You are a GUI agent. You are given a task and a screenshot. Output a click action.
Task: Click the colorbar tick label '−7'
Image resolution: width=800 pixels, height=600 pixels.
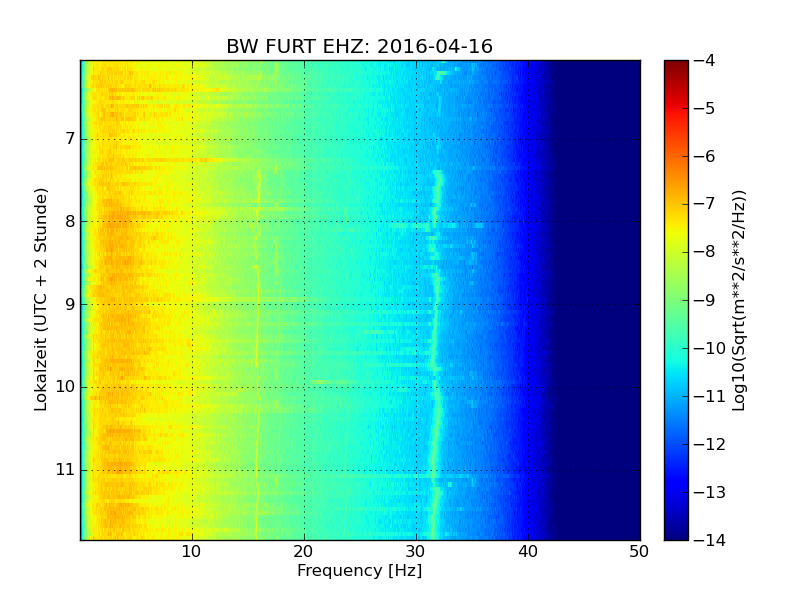coord(704,204)
